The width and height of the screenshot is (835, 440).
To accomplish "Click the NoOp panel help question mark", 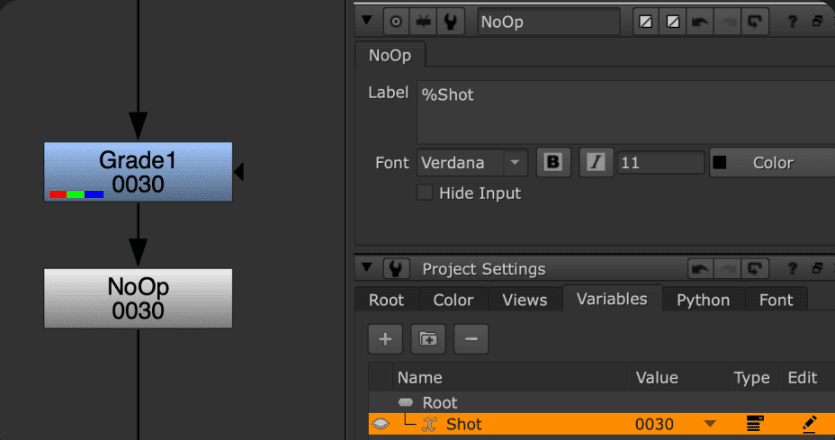I will (790, 21).
